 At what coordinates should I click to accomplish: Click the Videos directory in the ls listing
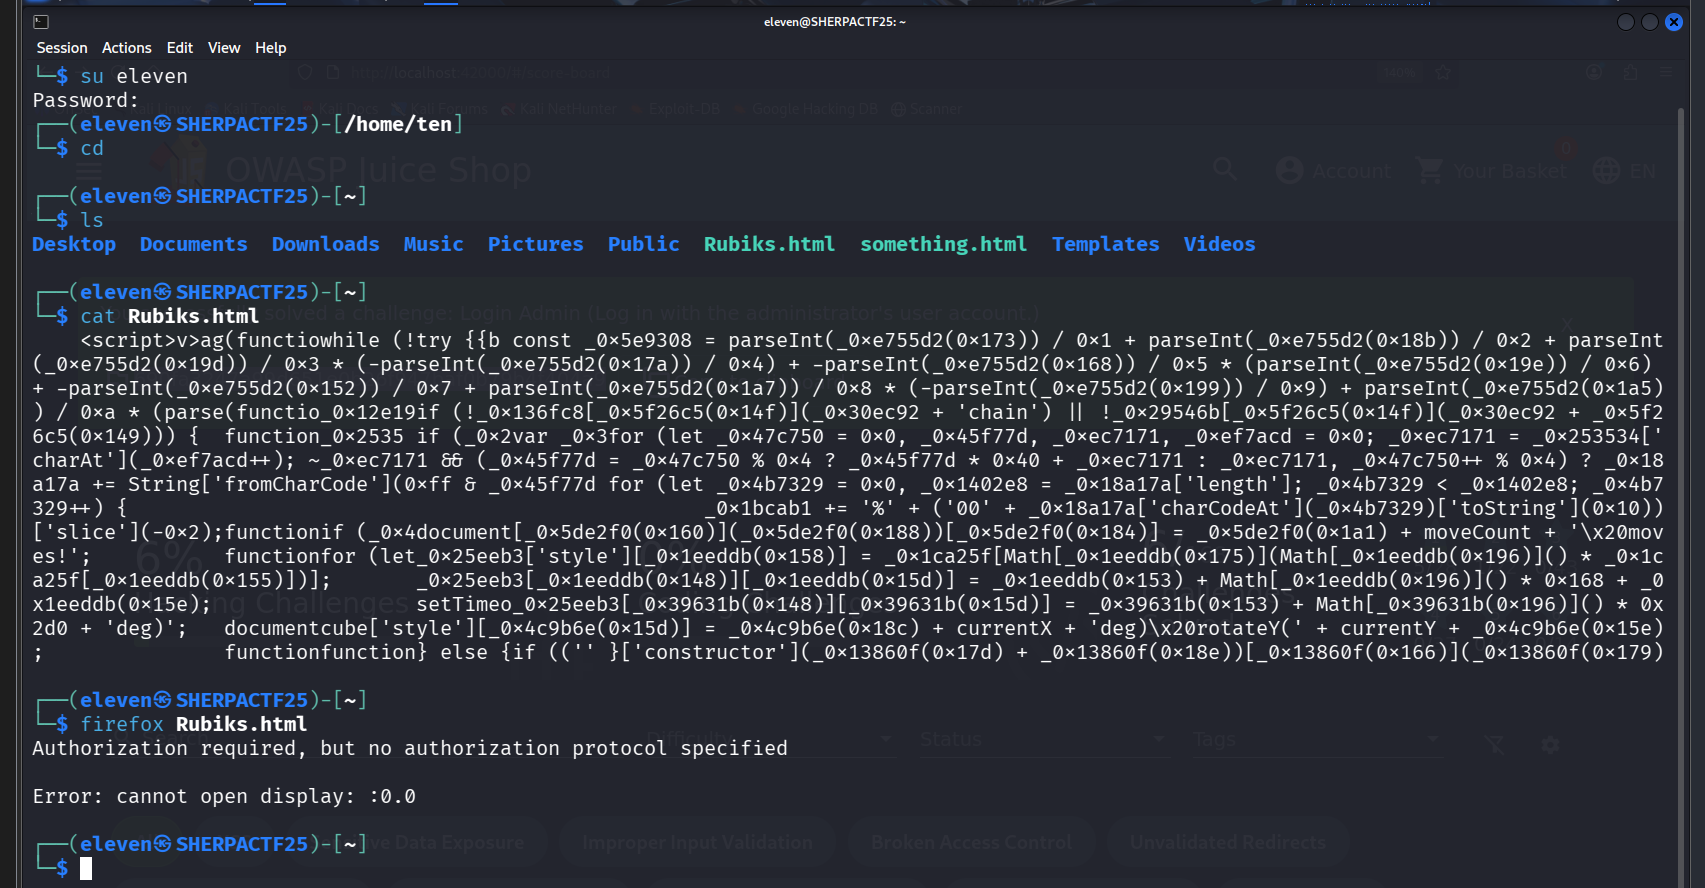tap(1219, 244)
